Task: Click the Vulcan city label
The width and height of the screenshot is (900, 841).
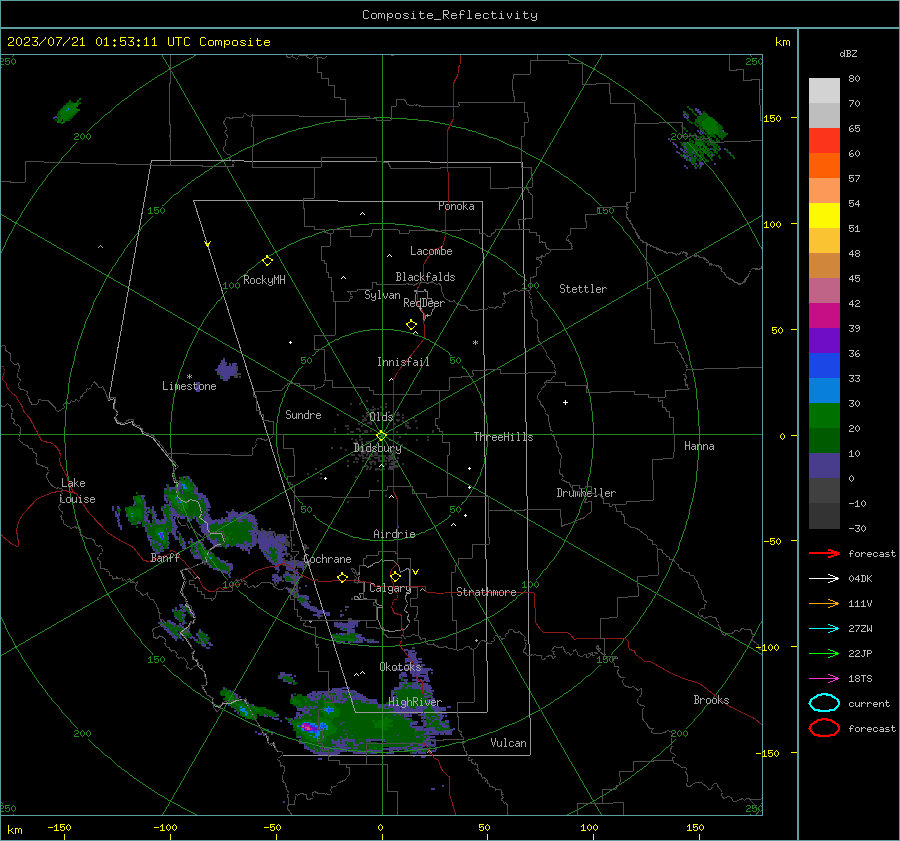Action: point(509,743)
